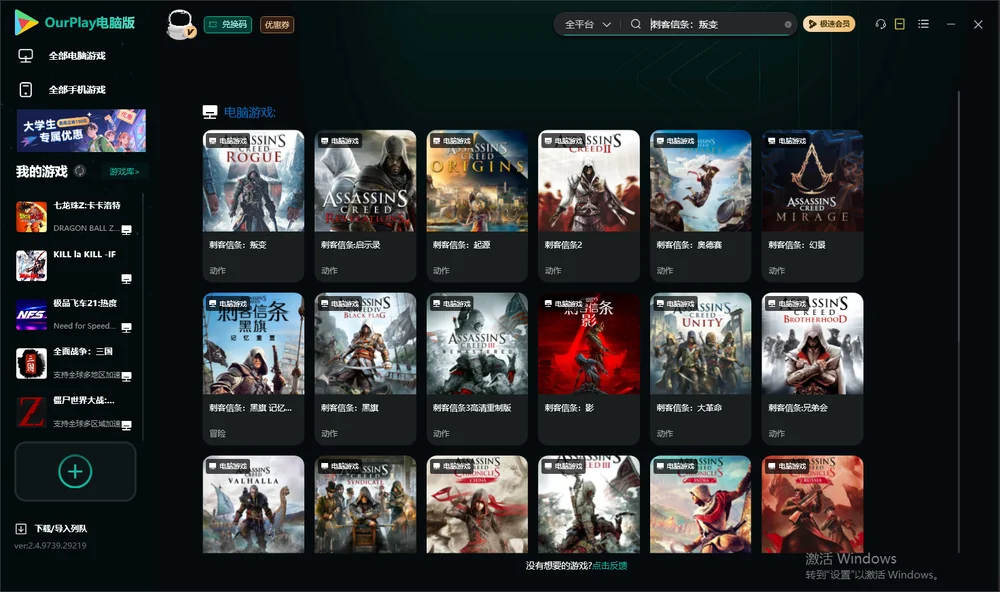Image resolution: width=1000 pixels, height=592 pixels.
Task: Open the customer service headset icon
Action: [x=880, y=24]
